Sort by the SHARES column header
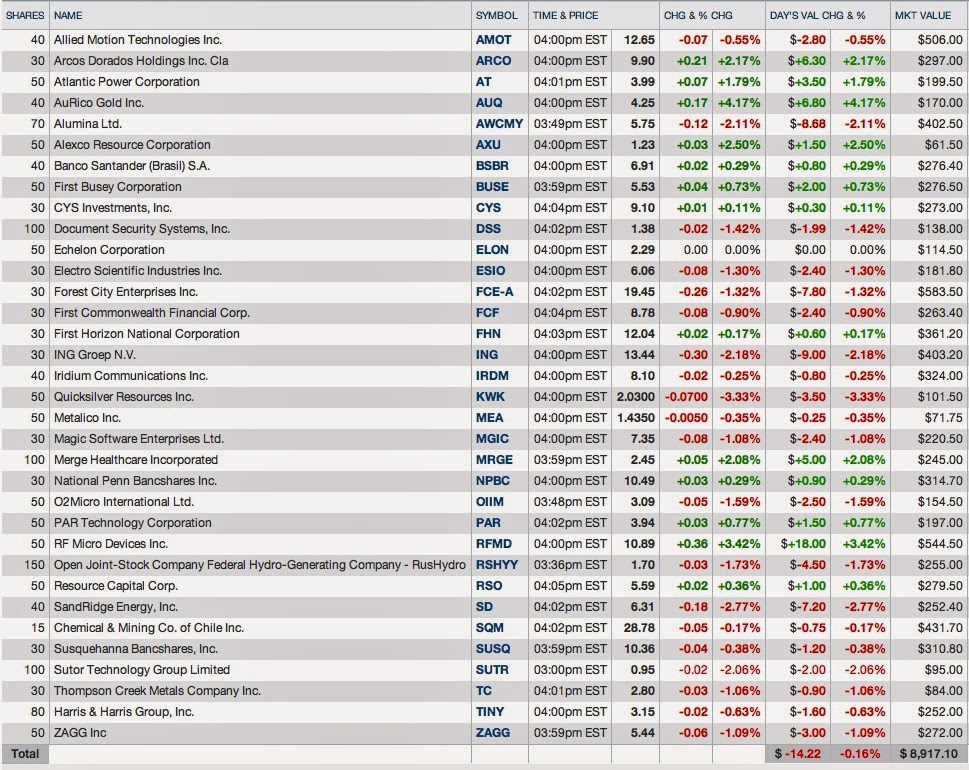Image resolution: width=969 pixels, height=770 pixels. coord(25,15)
